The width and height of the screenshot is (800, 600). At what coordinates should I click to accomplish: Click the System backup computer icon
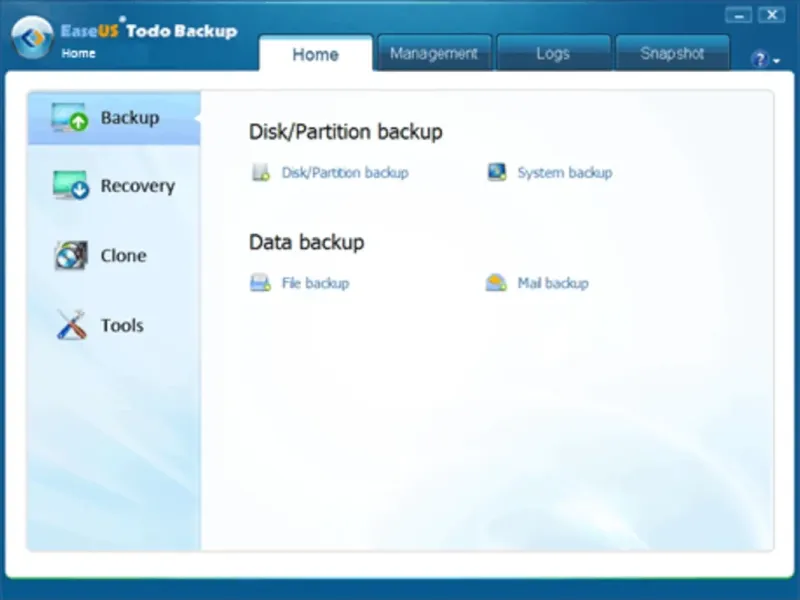[x=497, y=172]
